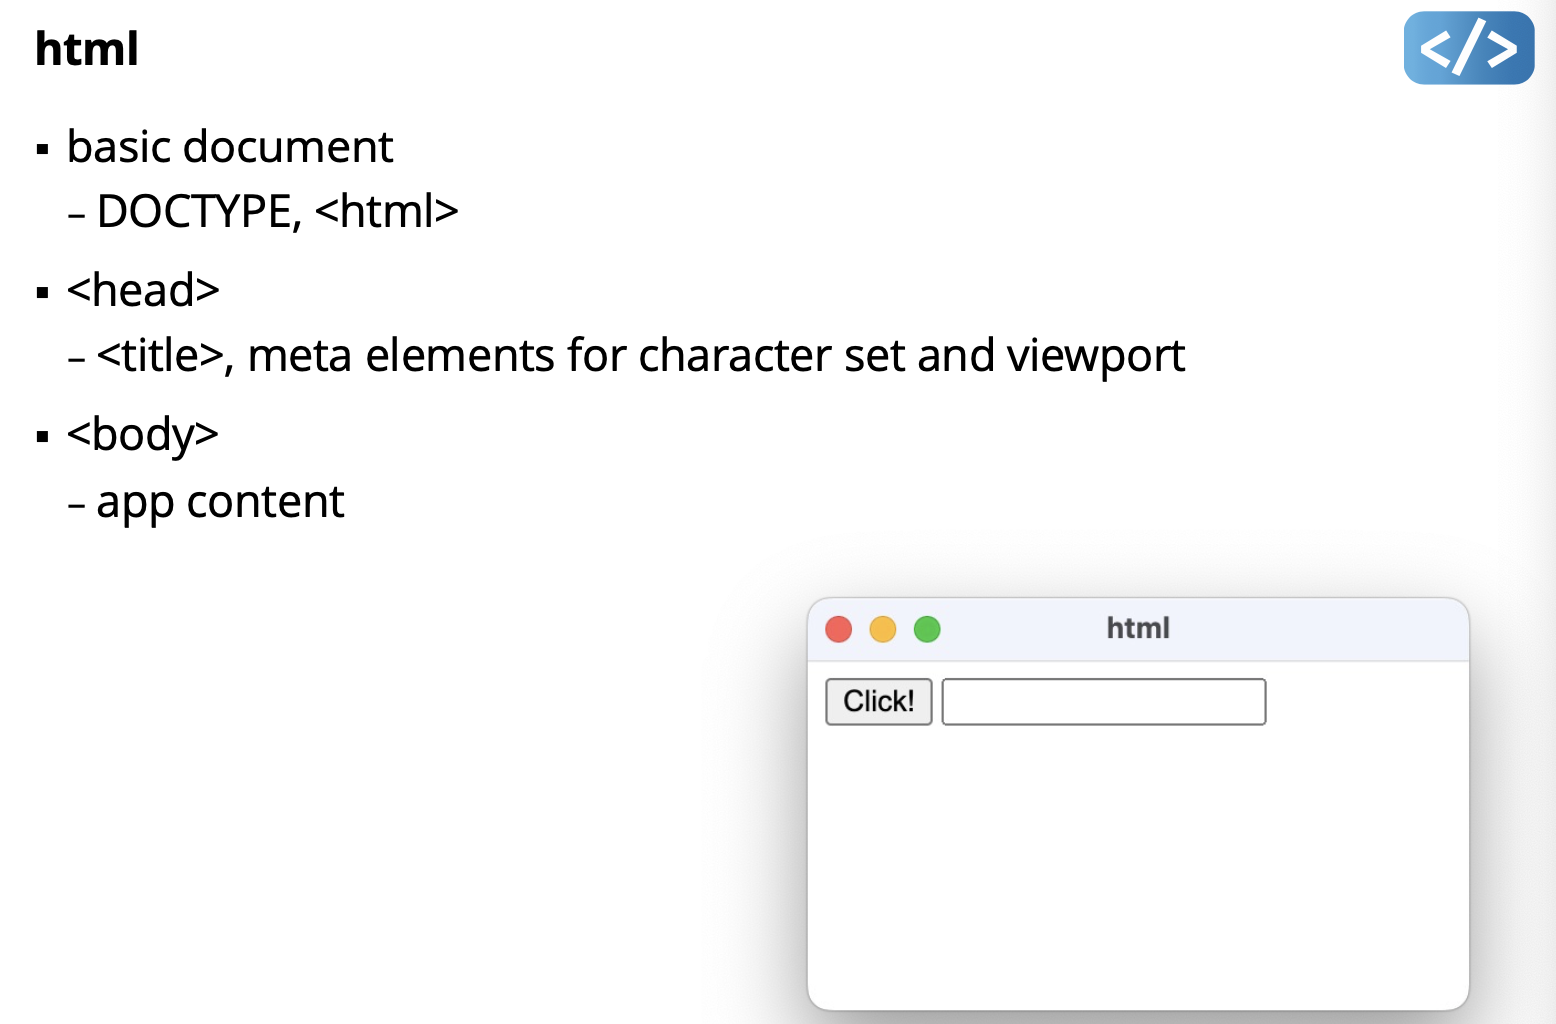This screenshot has height=1024, width=1556.
Task: Select the '<body>' bullet text
Action: [143, 434]
